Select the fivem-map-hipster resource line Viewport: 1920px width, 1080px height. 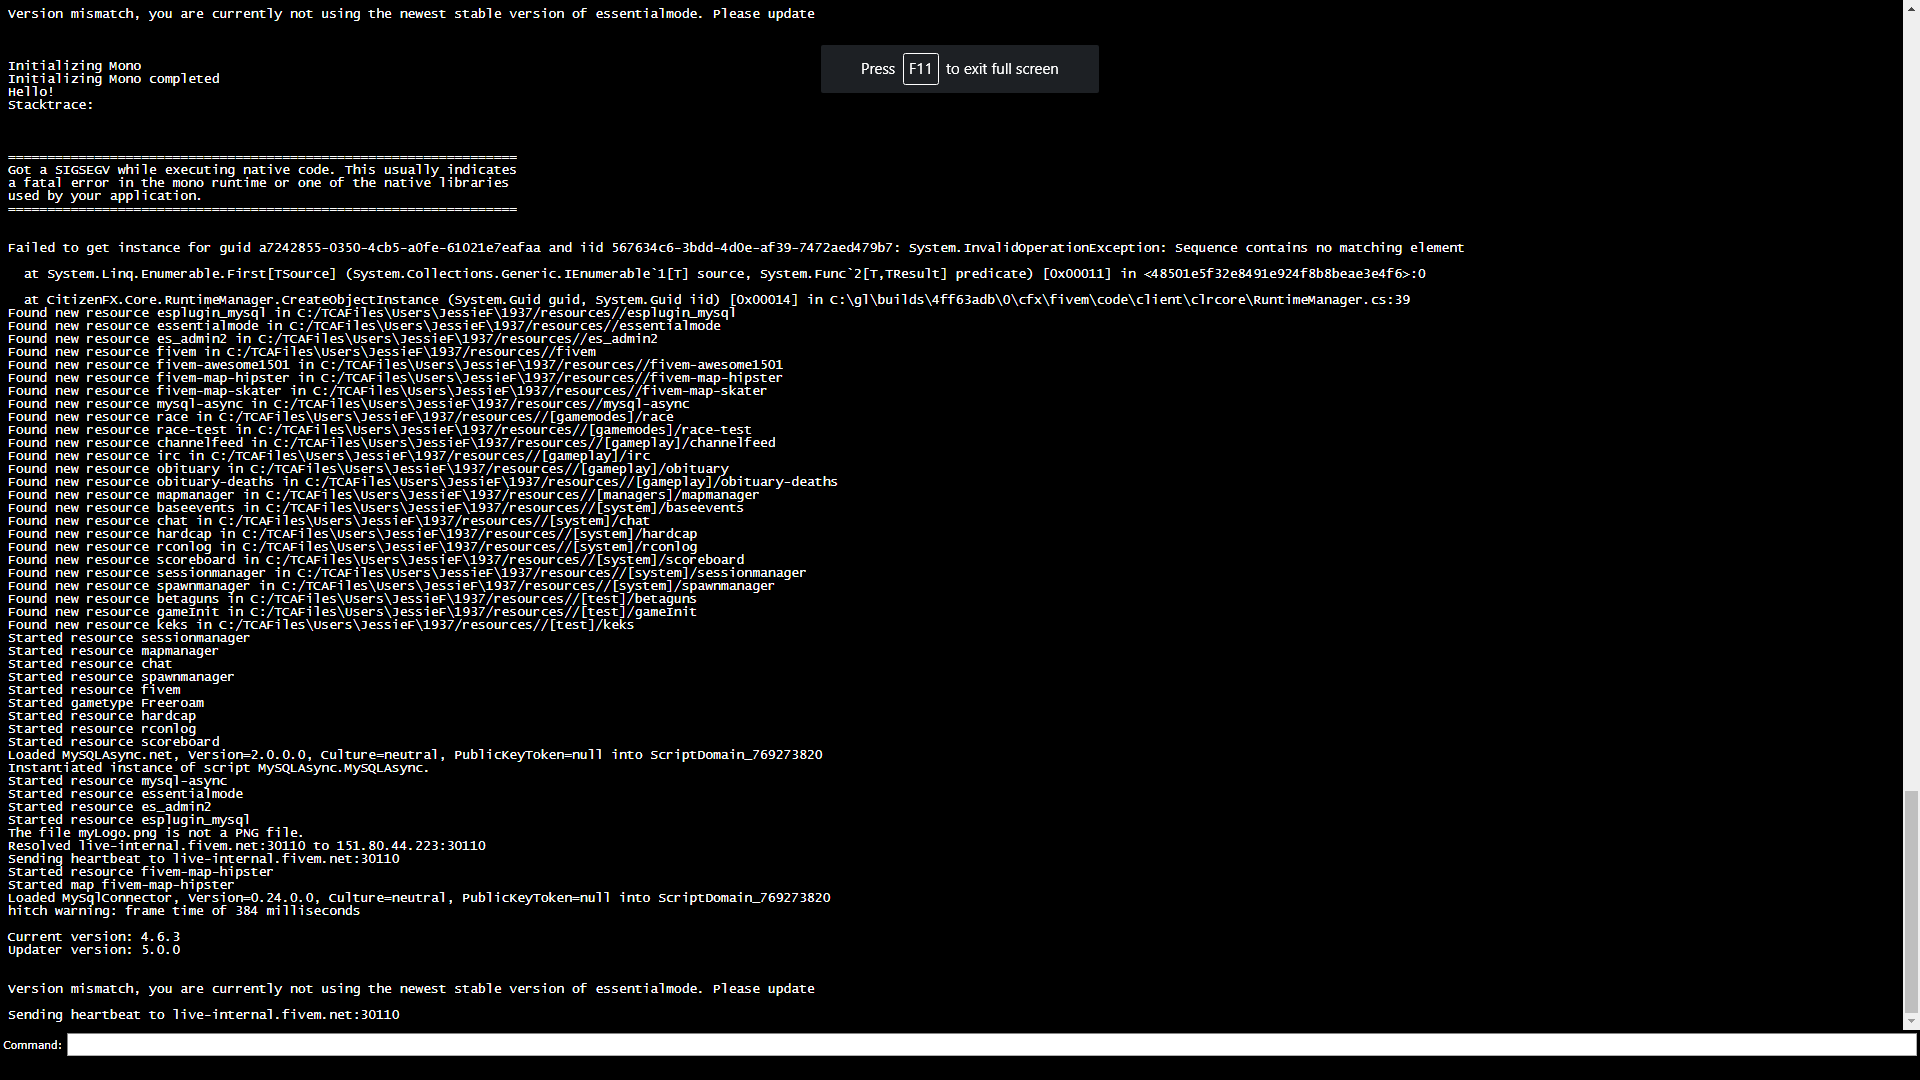pyautogui.click(x=395, y=377)
